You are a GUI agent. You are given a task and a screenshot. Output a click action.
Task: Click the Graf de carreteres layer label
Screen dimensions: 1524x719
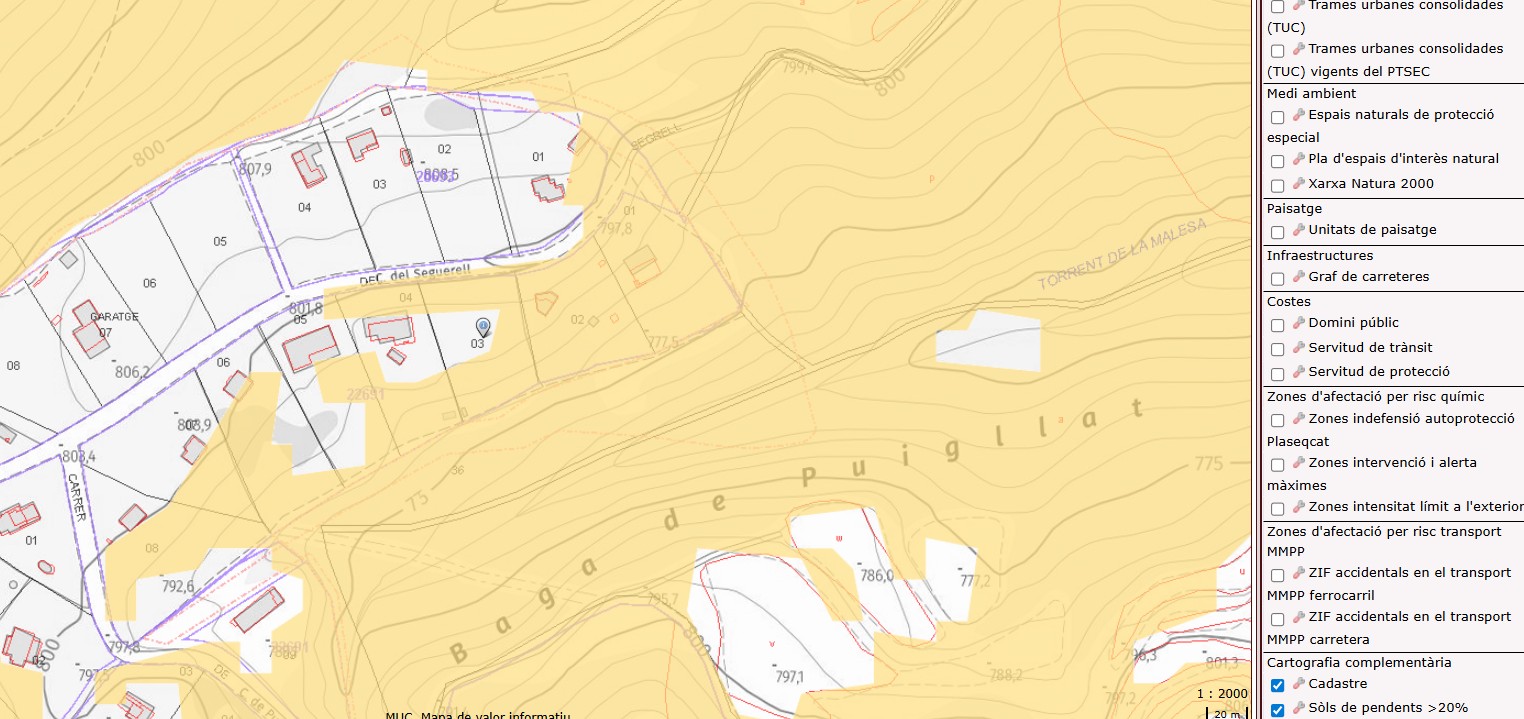click(1368, 276)
